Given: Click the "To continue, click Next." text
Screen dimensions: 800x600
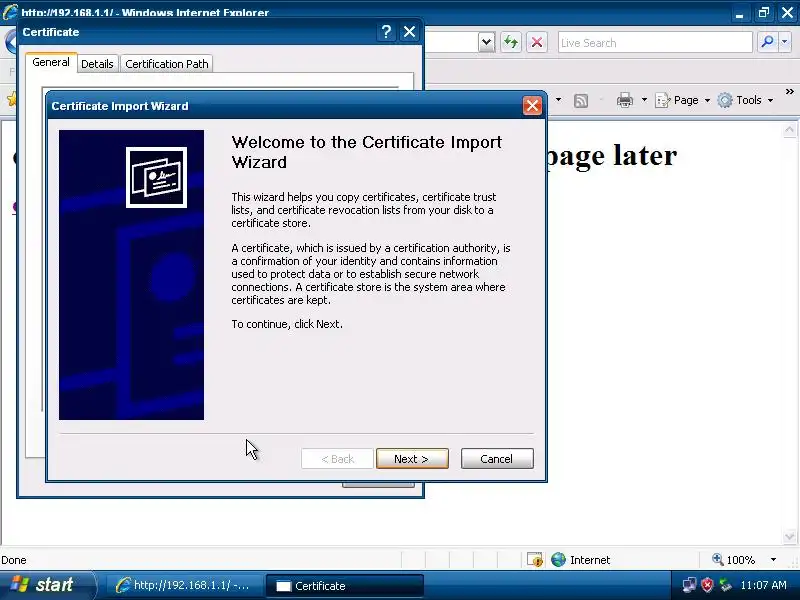Looking at the screenshot, I should [x=287, y=324].
